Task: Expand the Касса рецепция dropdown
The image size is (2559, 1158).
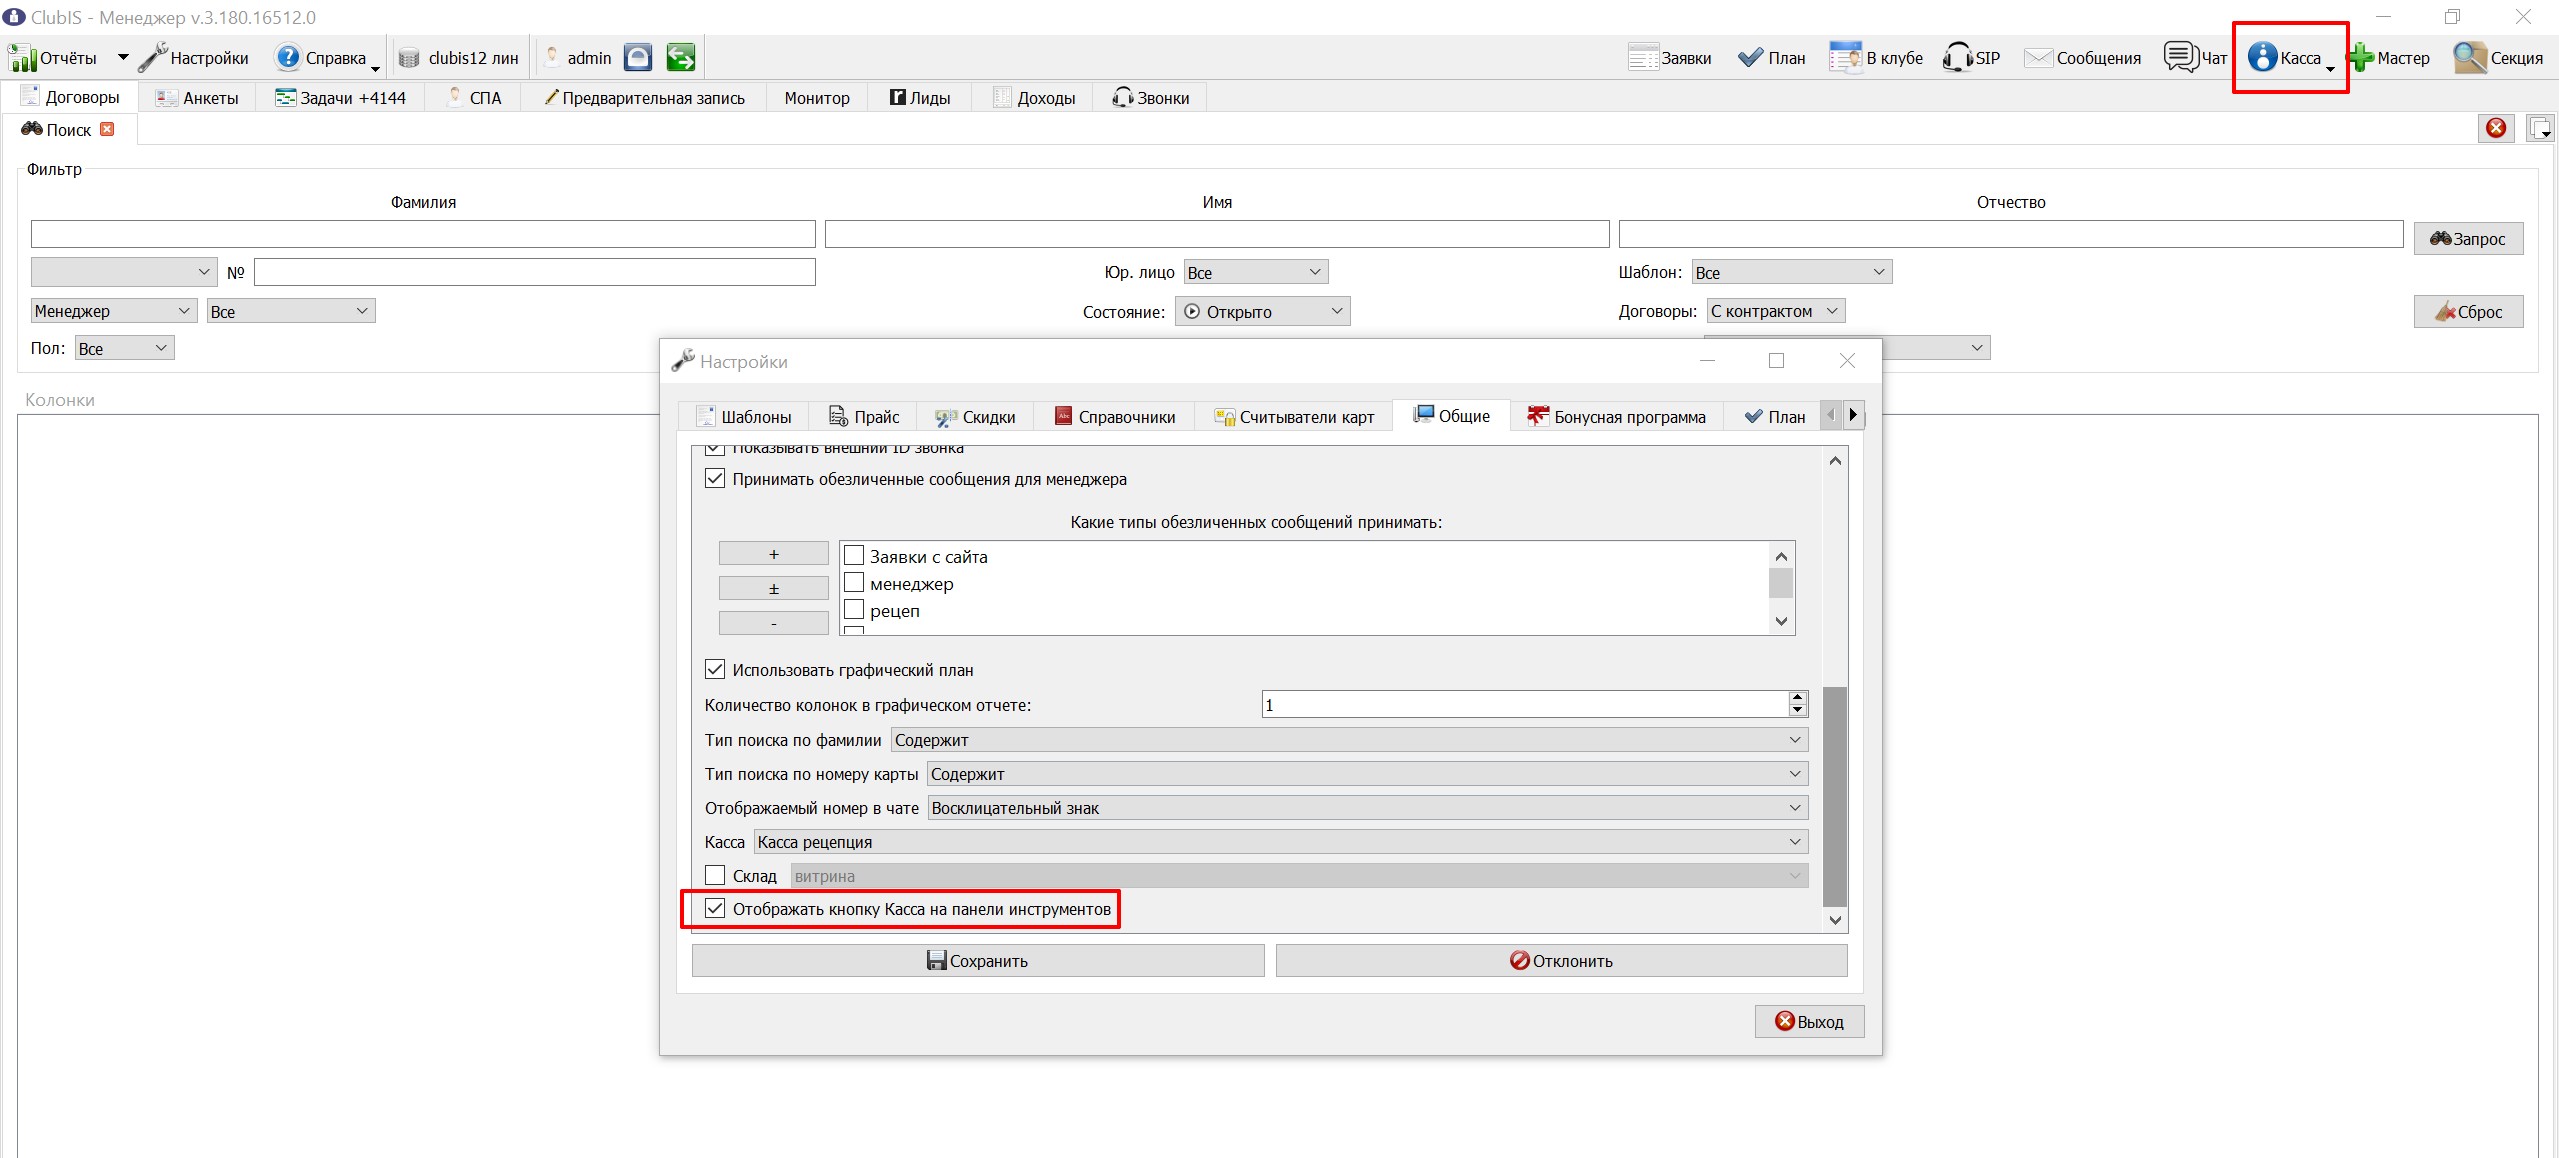Action: point(1281,842)
